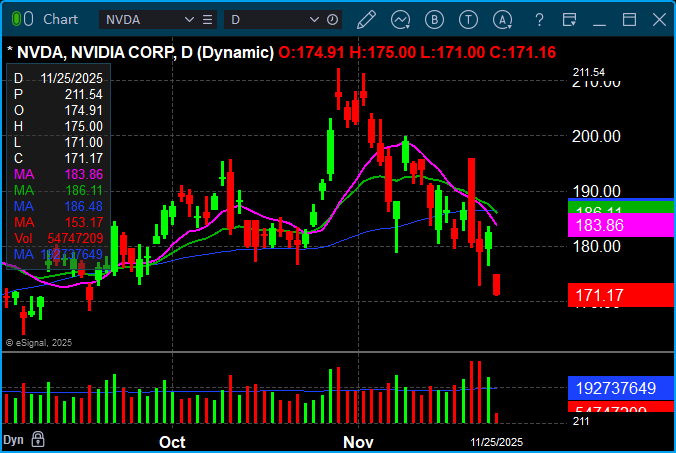Toggle the scroll lock padlock icon
The height and width of the screenshot is (453, 676).
click(x=38, y=439)
